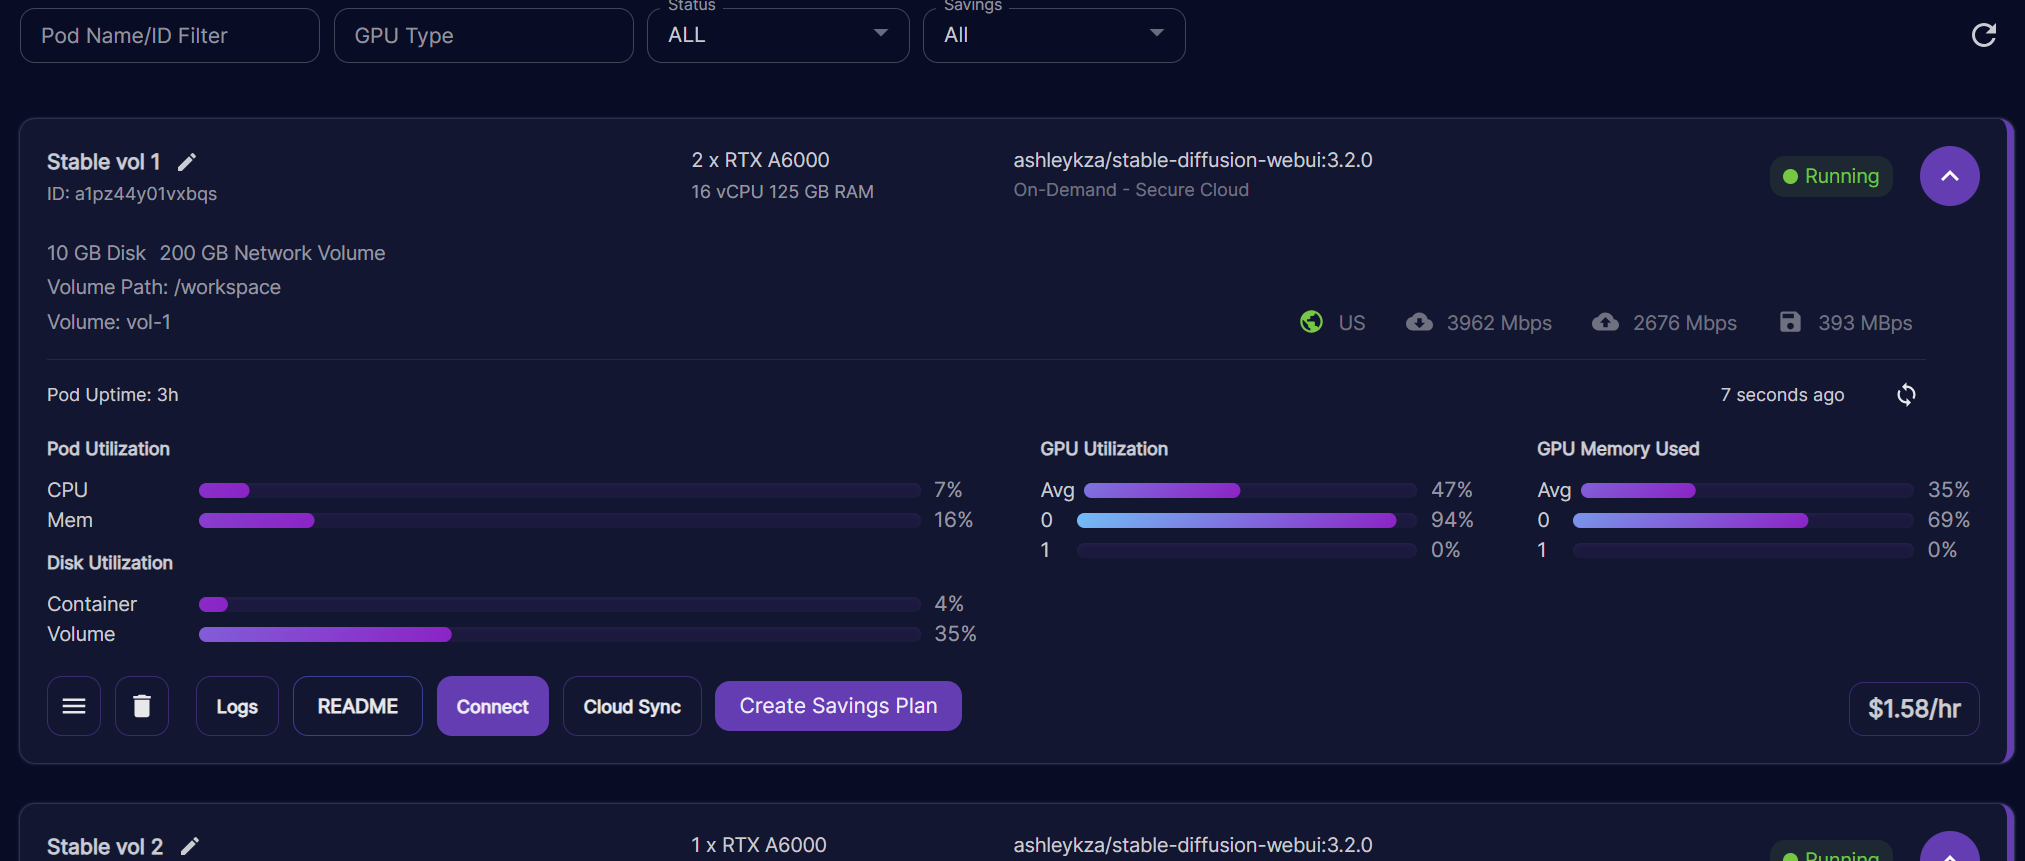Image resolution: width=2025 pixels, height=861 pixels.
Task: Open the hamburger menu for Stable vol 1
Action: [x=74, y=706]
